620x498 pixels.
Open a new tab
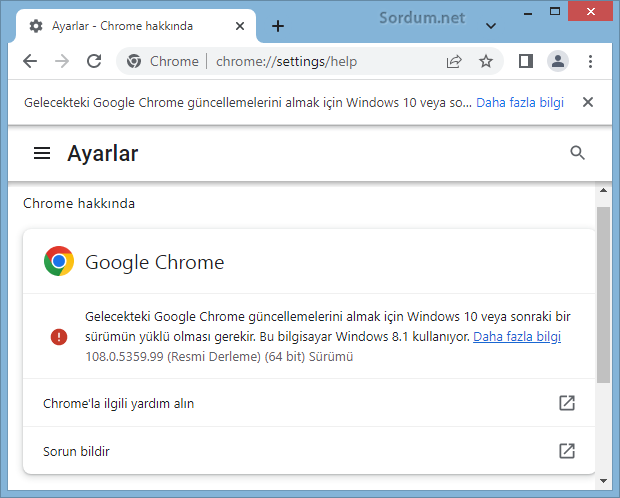(278, 26)
